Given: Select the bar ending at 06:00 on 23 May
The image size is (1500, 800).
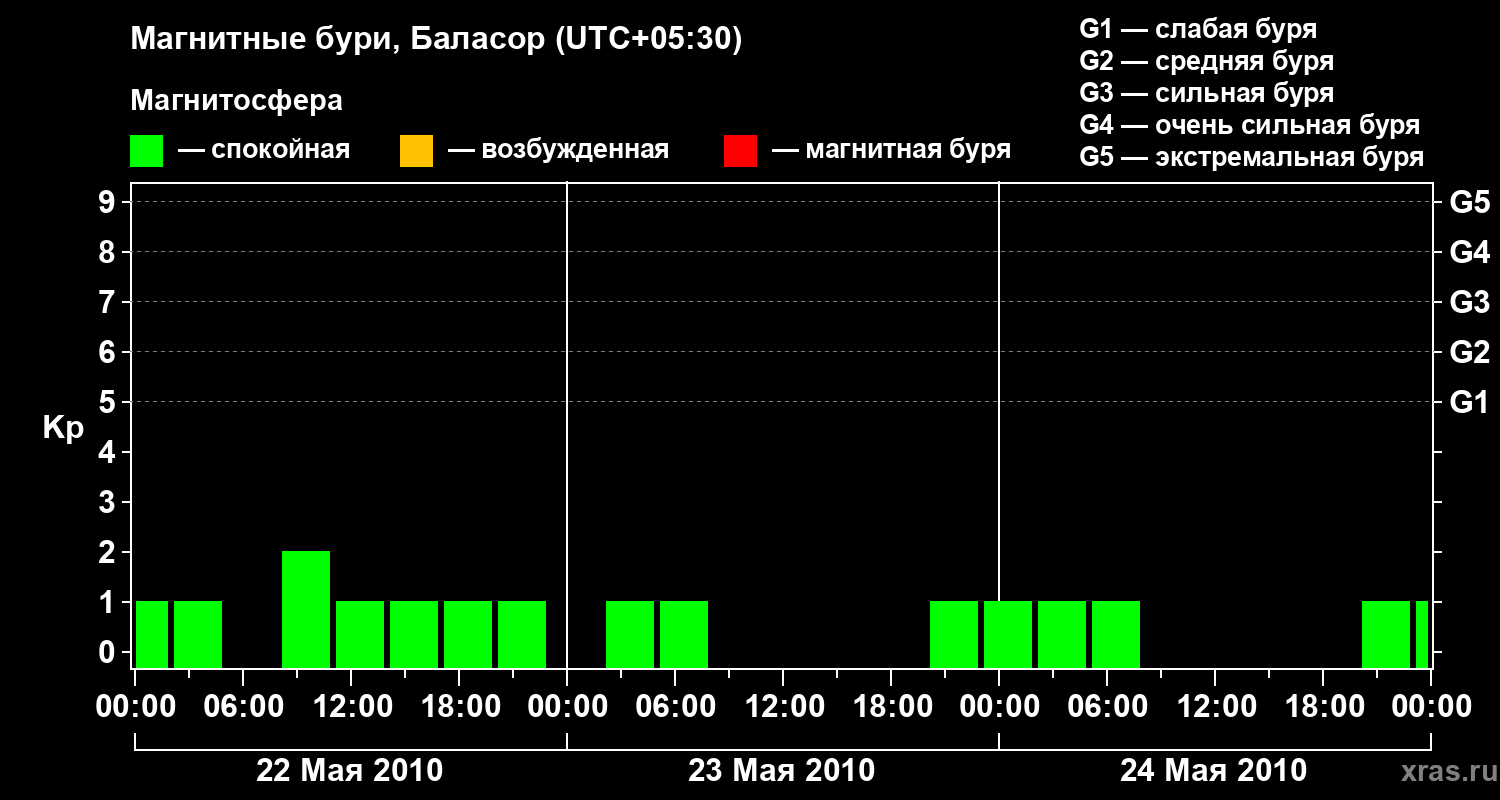Looking at the screenshot, I should coord(630,634).
